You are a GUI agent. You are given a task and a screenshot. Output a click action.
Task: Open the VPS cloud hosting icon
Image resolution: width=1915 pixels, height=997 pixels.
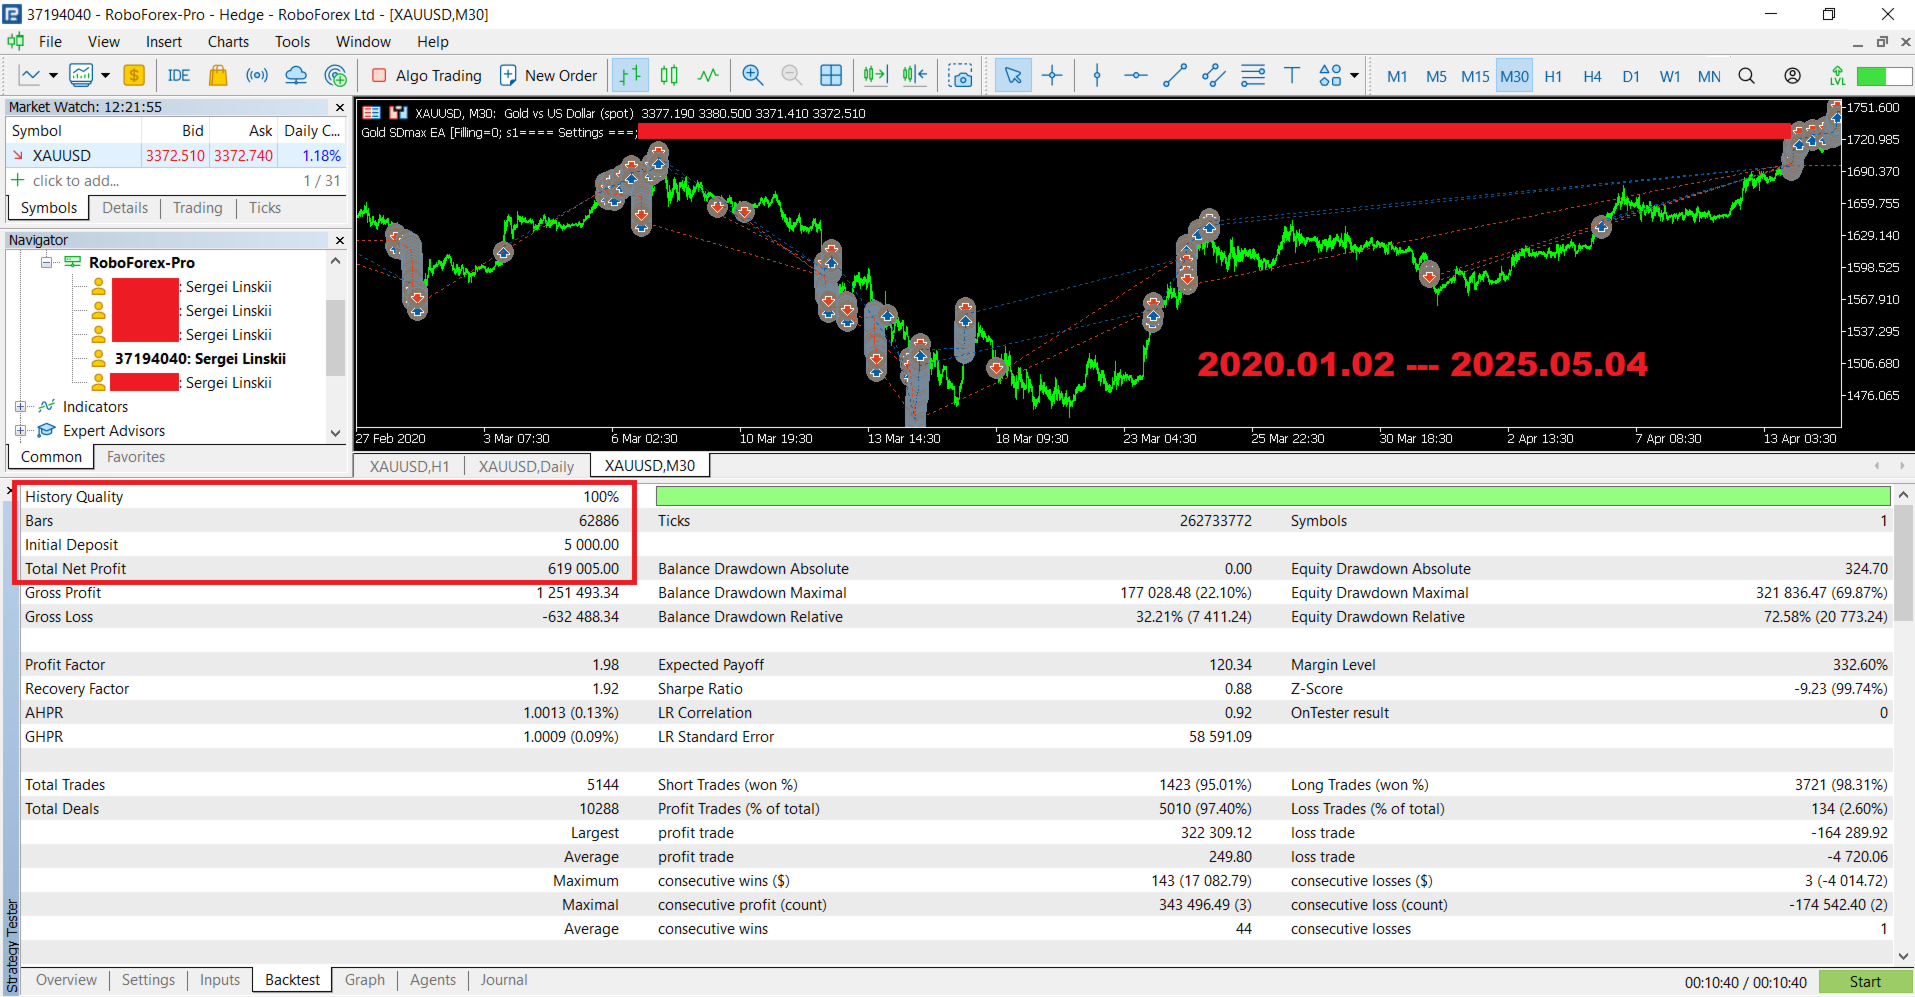296,75
